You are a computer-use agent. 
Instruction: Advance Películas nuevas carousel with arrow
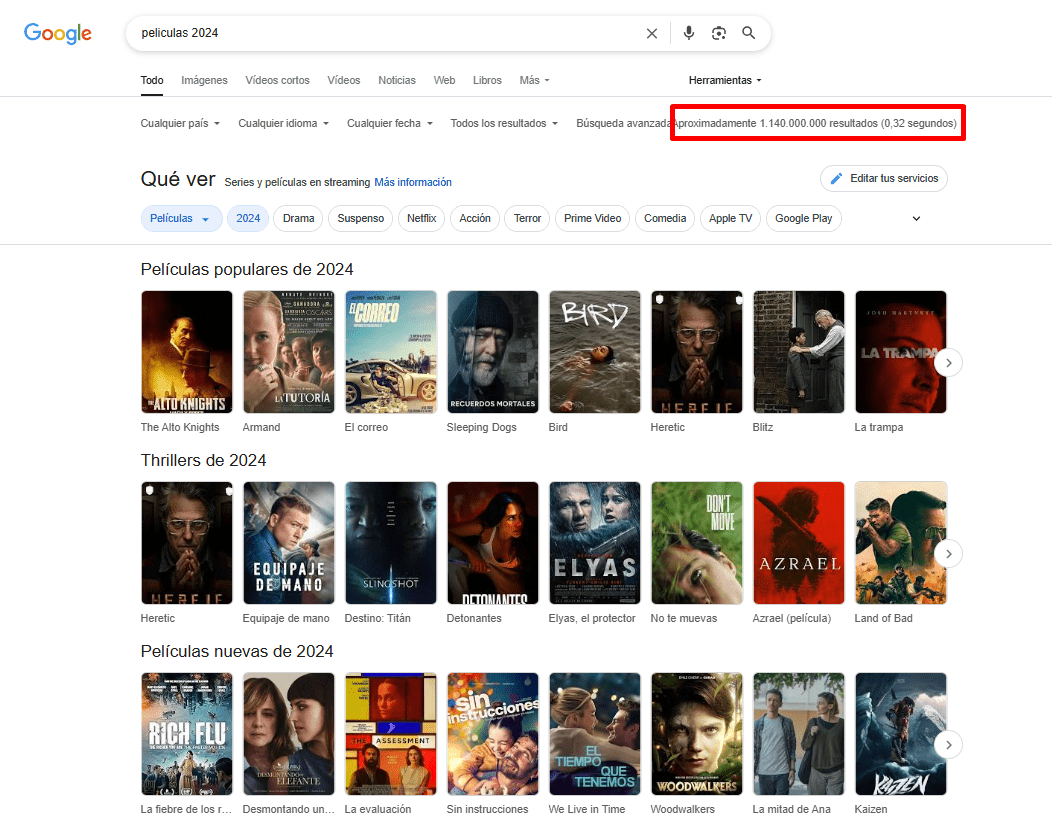click(x=948, y=745)
